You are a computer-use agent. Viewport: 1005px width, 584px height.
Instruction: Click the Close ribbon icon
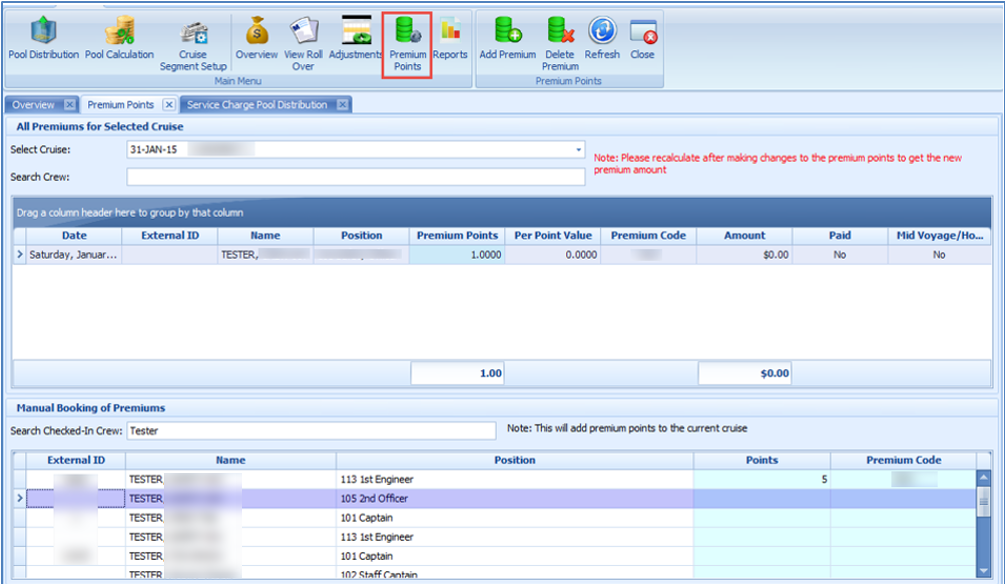tap(642, 38)
